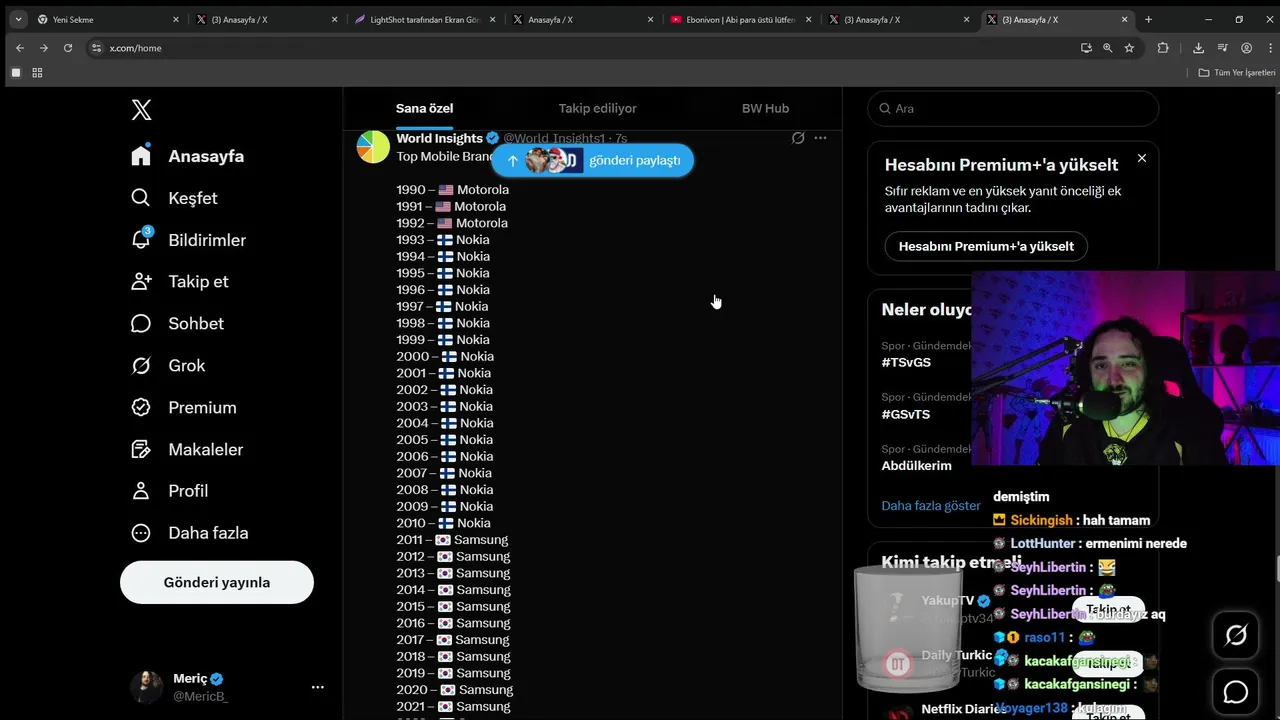Click zoom magnifier icon in address bar
The width and height of the screenshot is (1280, 720).
(x=1107, y=48)
